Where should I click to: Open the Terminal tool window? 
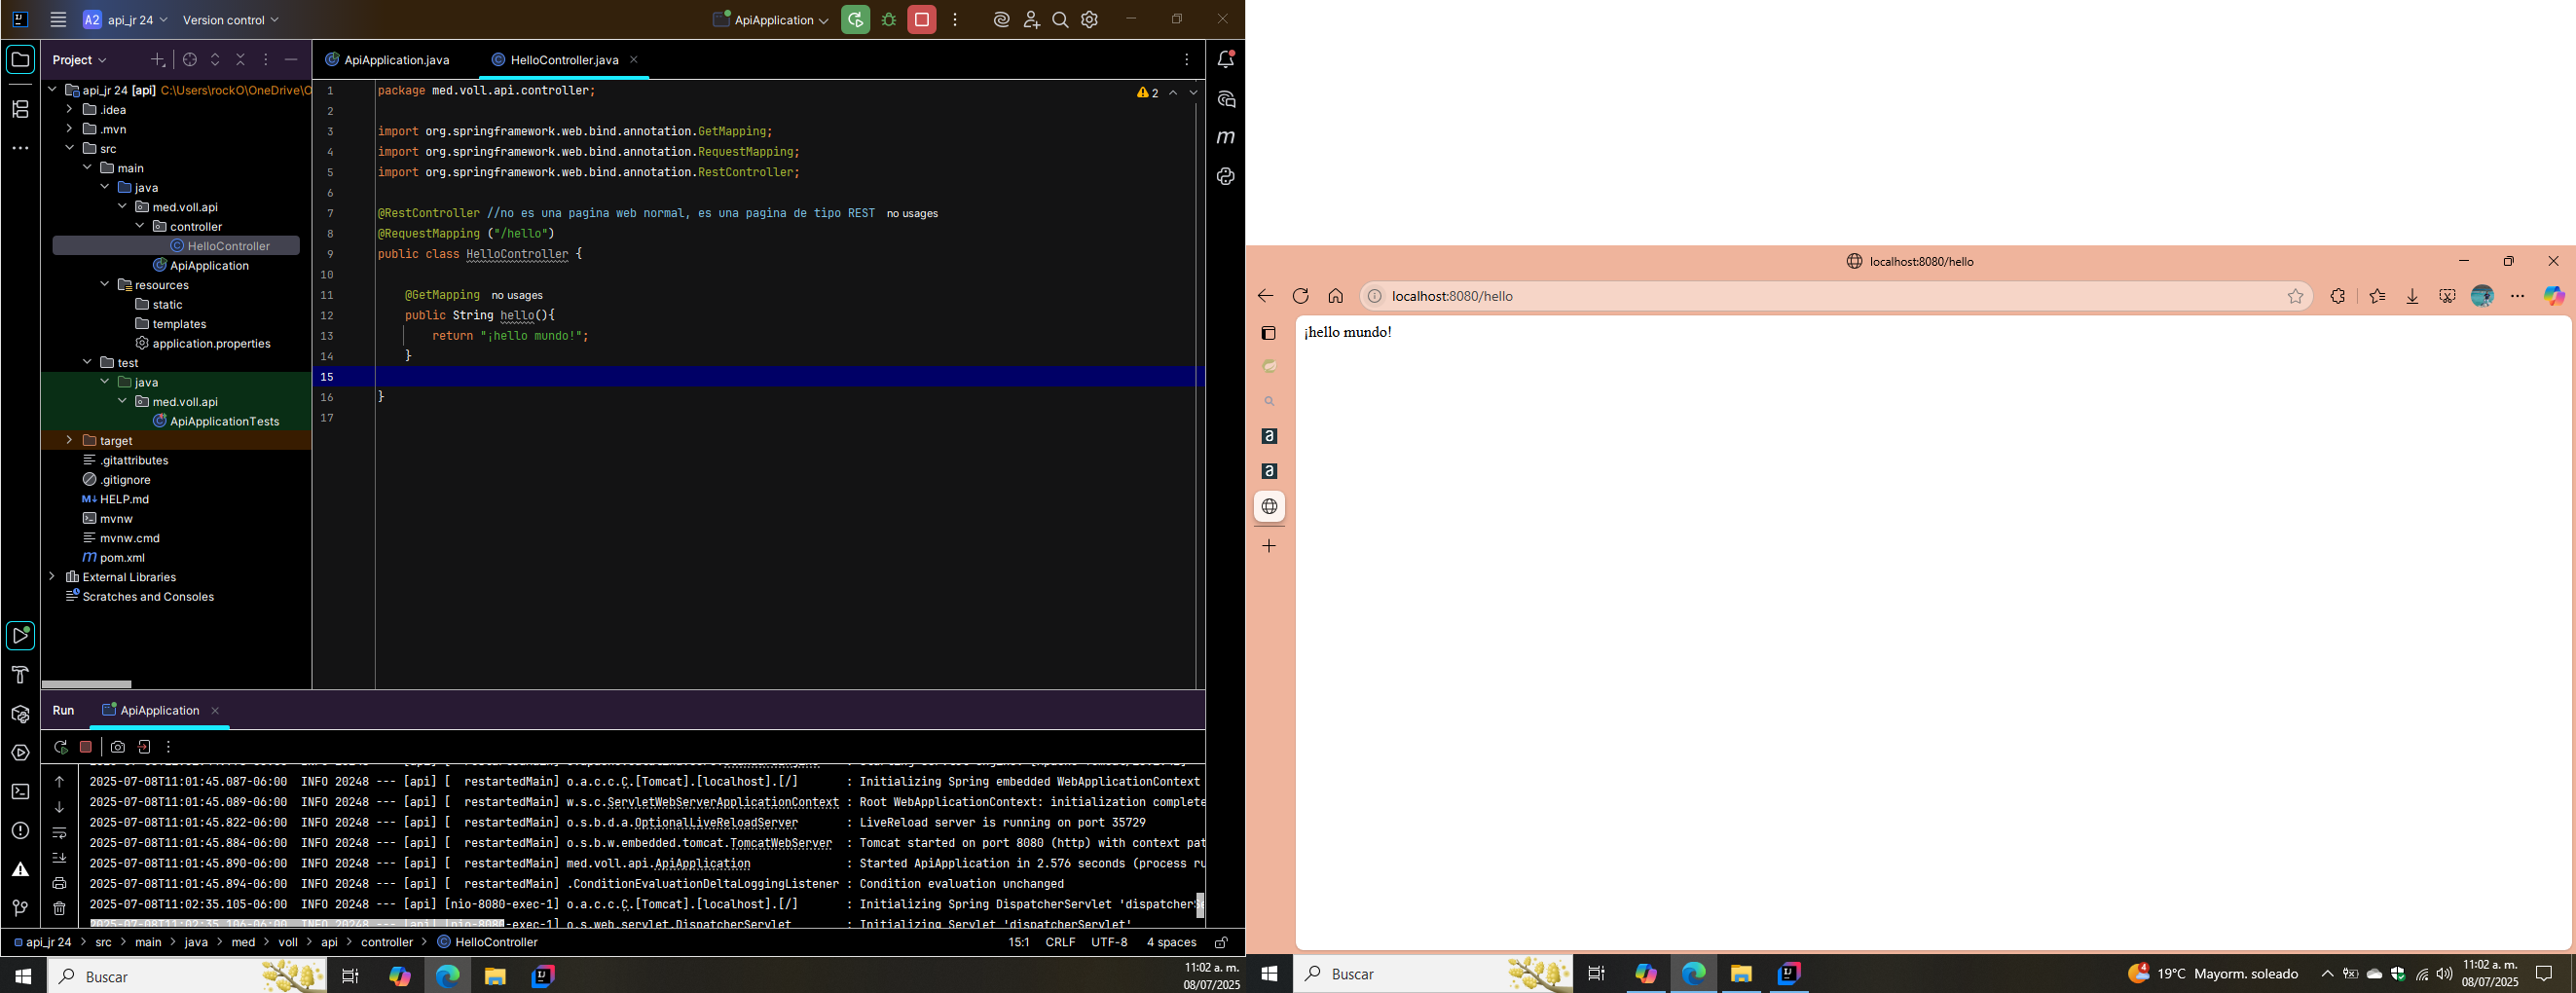coord(20,792)
